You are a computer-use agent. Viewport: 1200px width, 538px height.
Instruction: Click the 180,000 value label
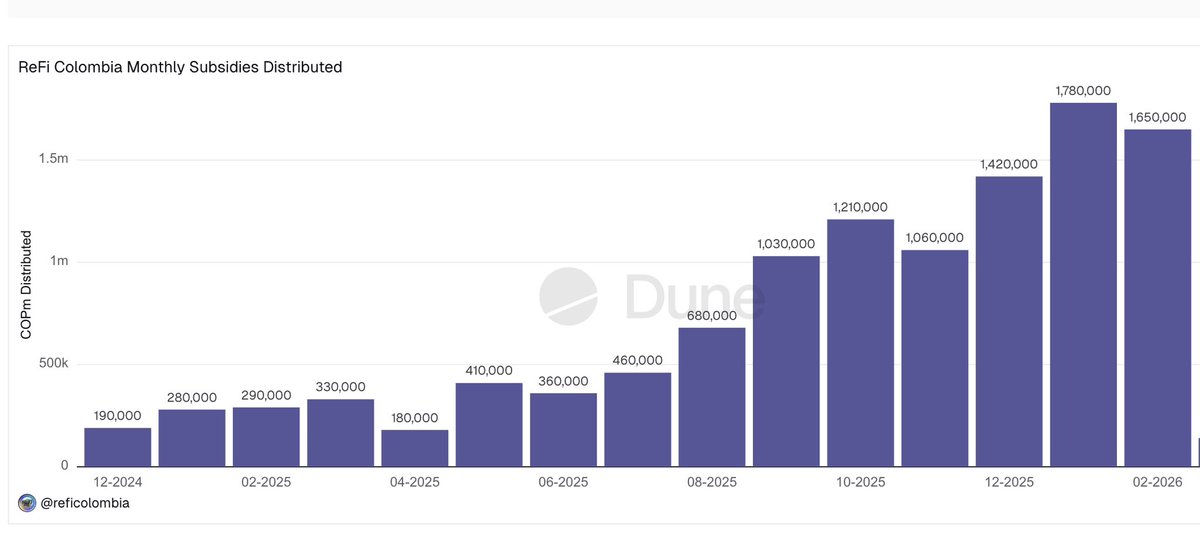(415, 417)
